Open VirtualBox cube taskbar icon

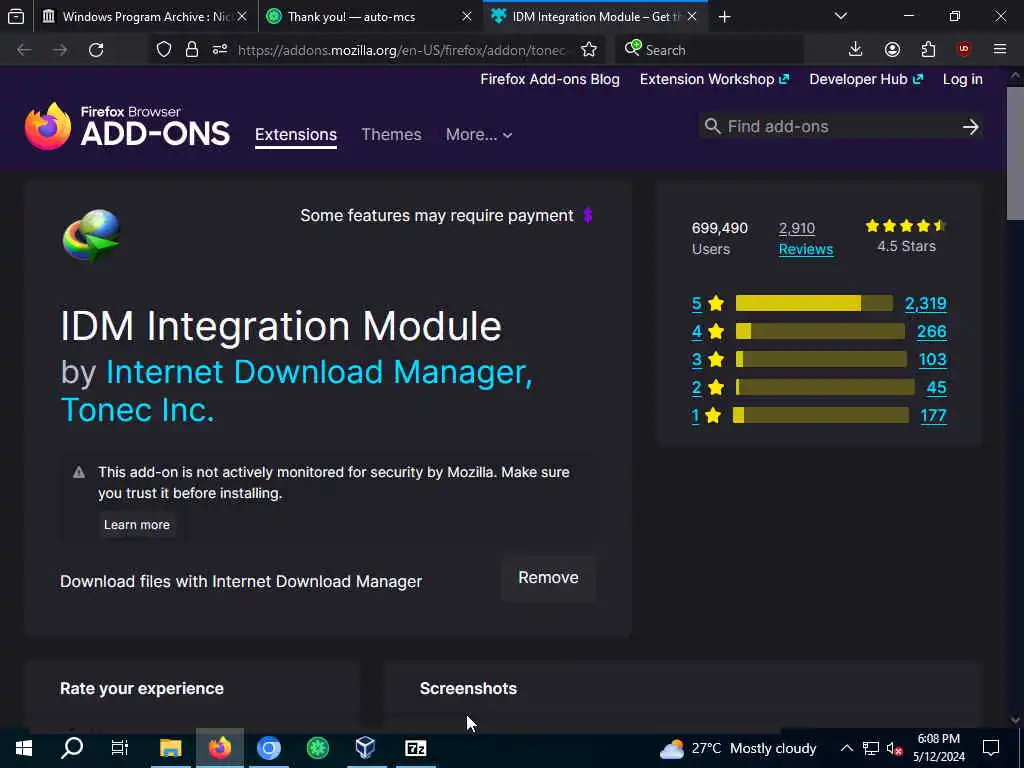pyautogui.click(x=366, y=748)
